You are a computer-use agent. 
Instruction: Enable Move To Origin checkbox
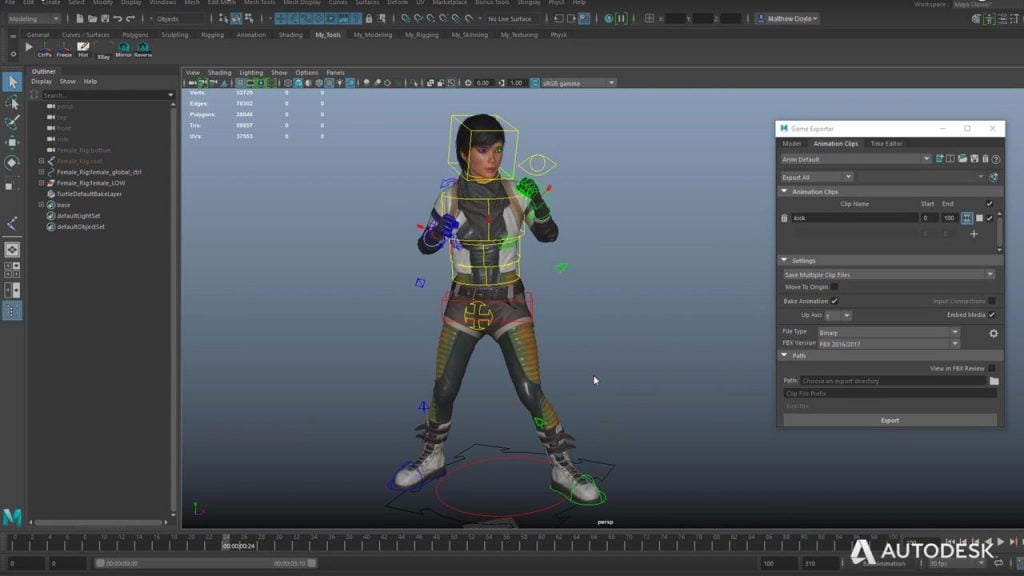[x=835, y=287]
